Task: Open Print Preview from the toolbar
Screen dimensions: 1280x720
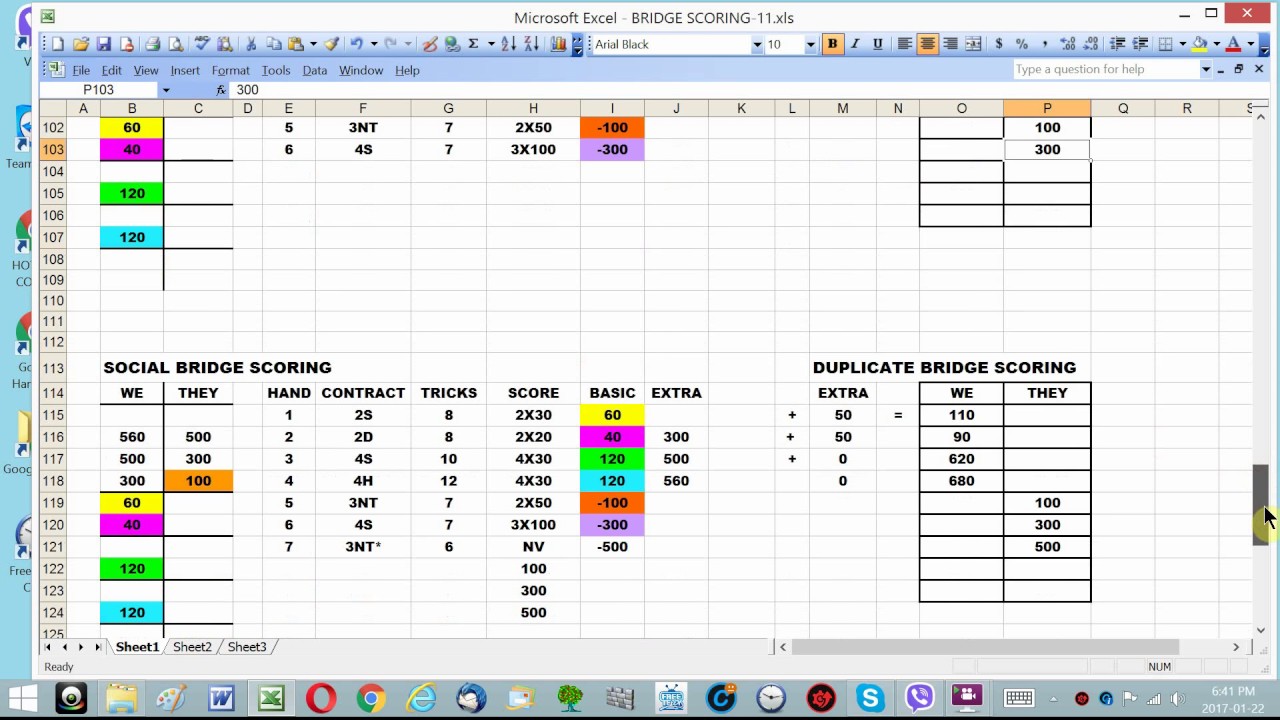Action: 176,44
